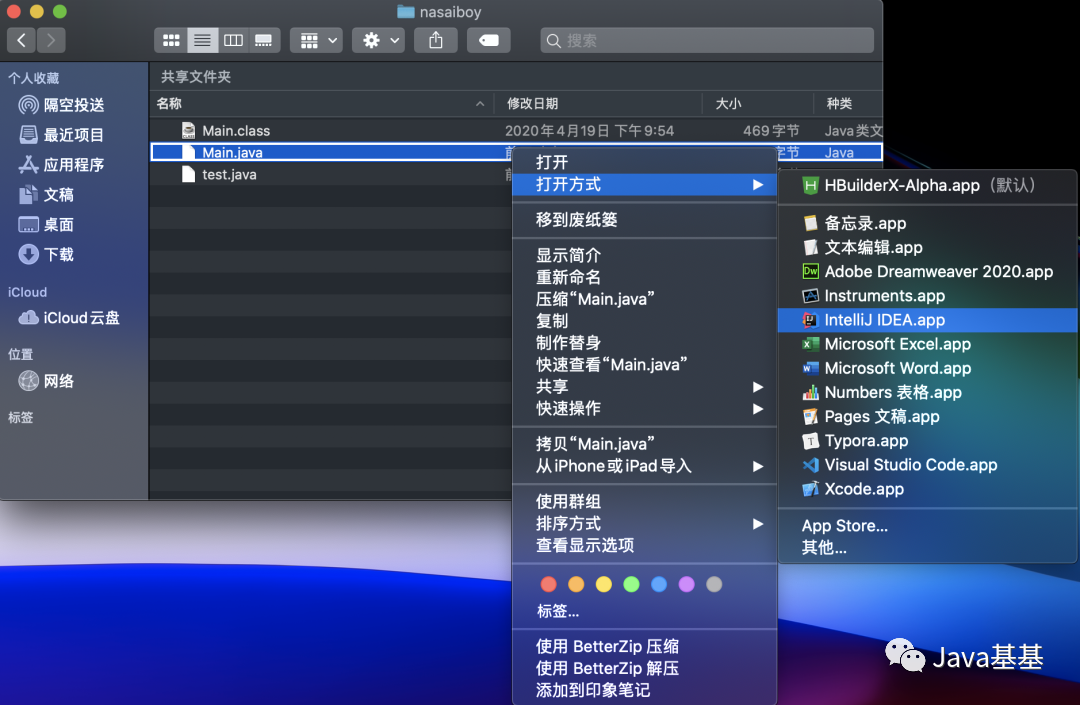Apply the blue tag color
Viewport: 1080px width, 705px height.
coord(659,585)
